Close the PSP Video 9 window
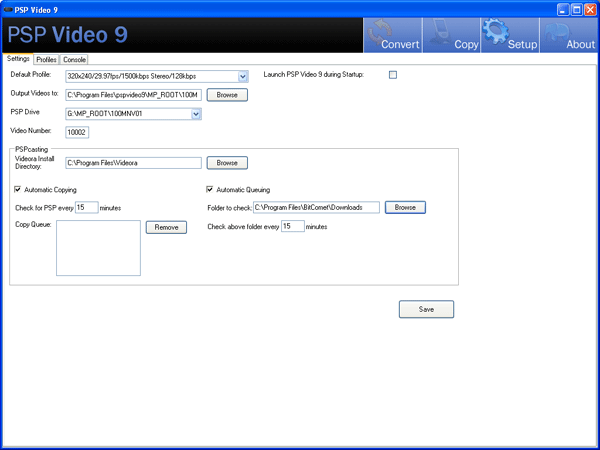 [x=590, y=10]
